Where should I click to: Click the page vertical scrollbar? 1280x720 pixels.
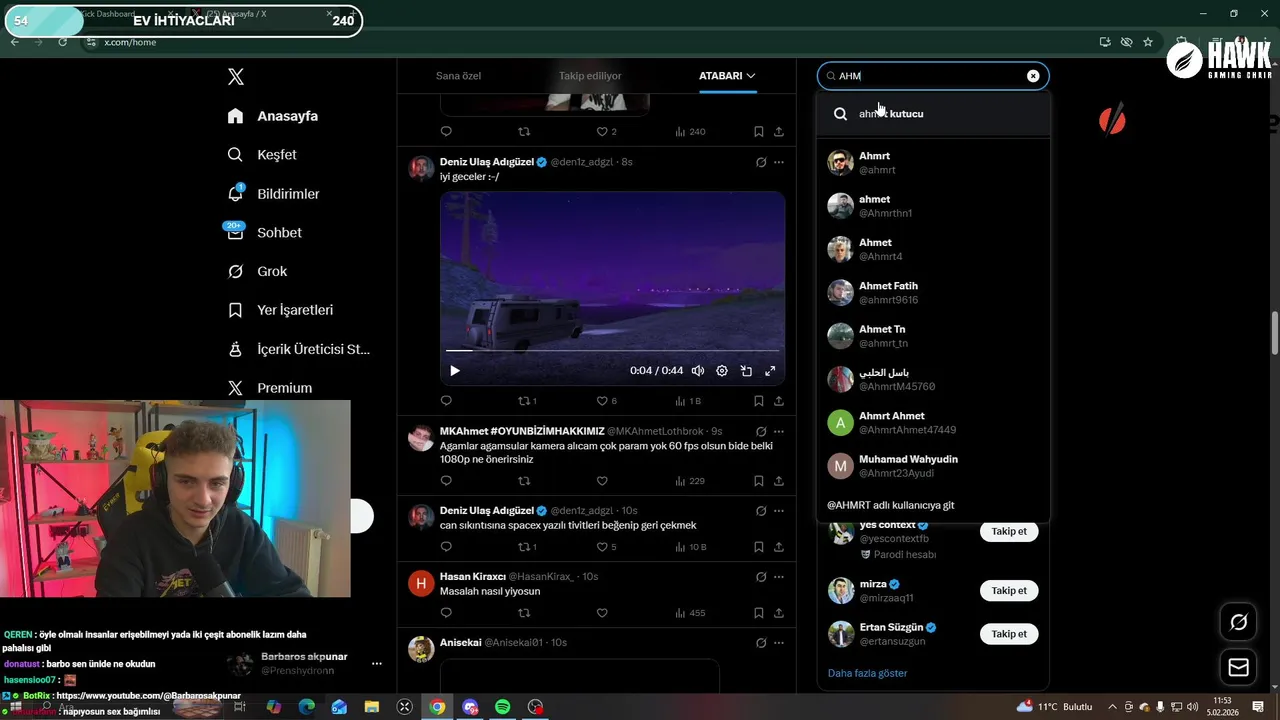click(x=1275, y=333)
